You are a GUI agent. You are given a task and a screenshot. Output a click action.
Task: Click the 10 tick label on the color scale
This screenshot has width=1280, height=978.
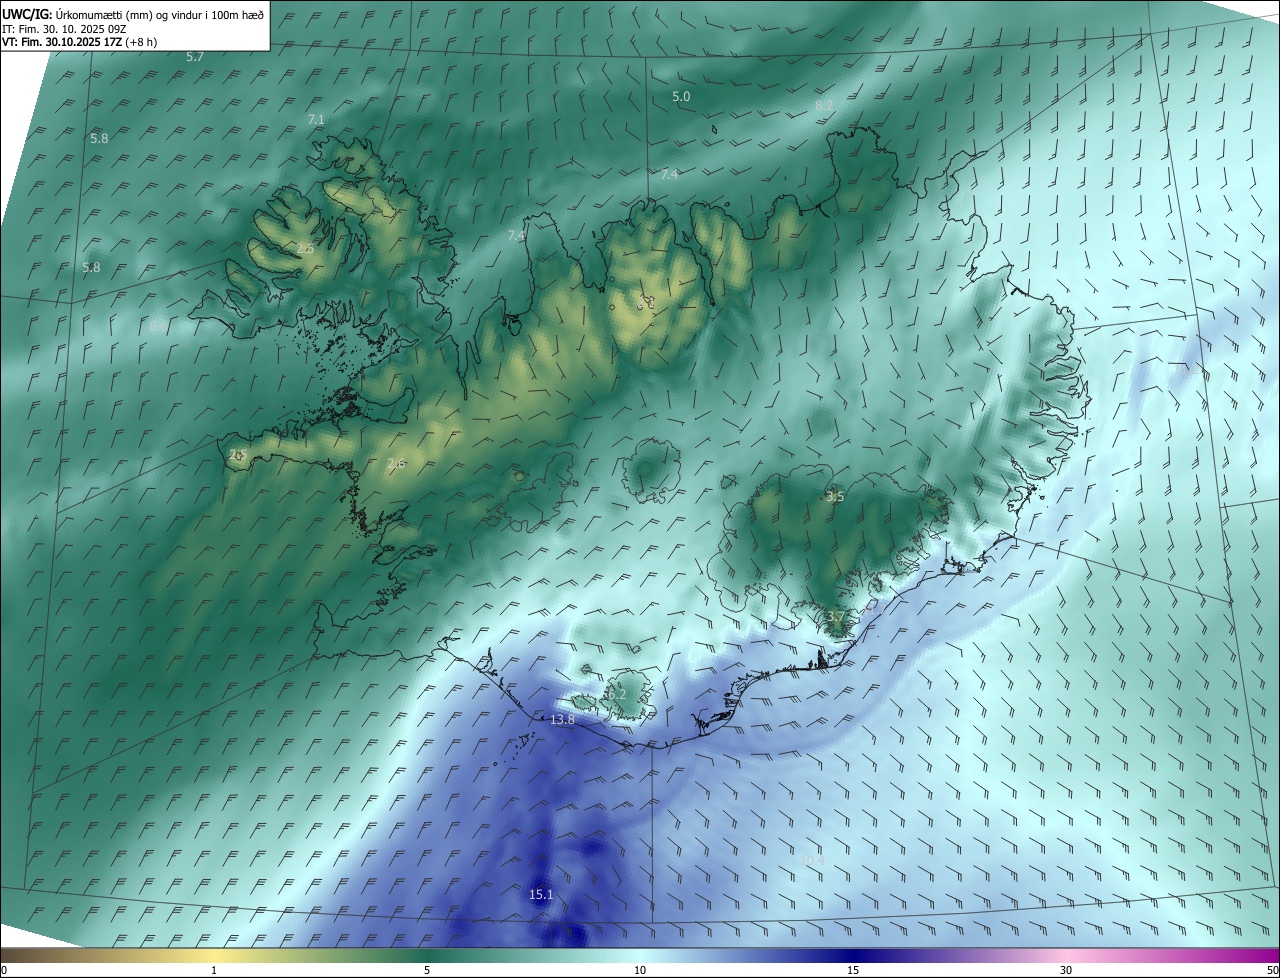[x=640, y=970]
